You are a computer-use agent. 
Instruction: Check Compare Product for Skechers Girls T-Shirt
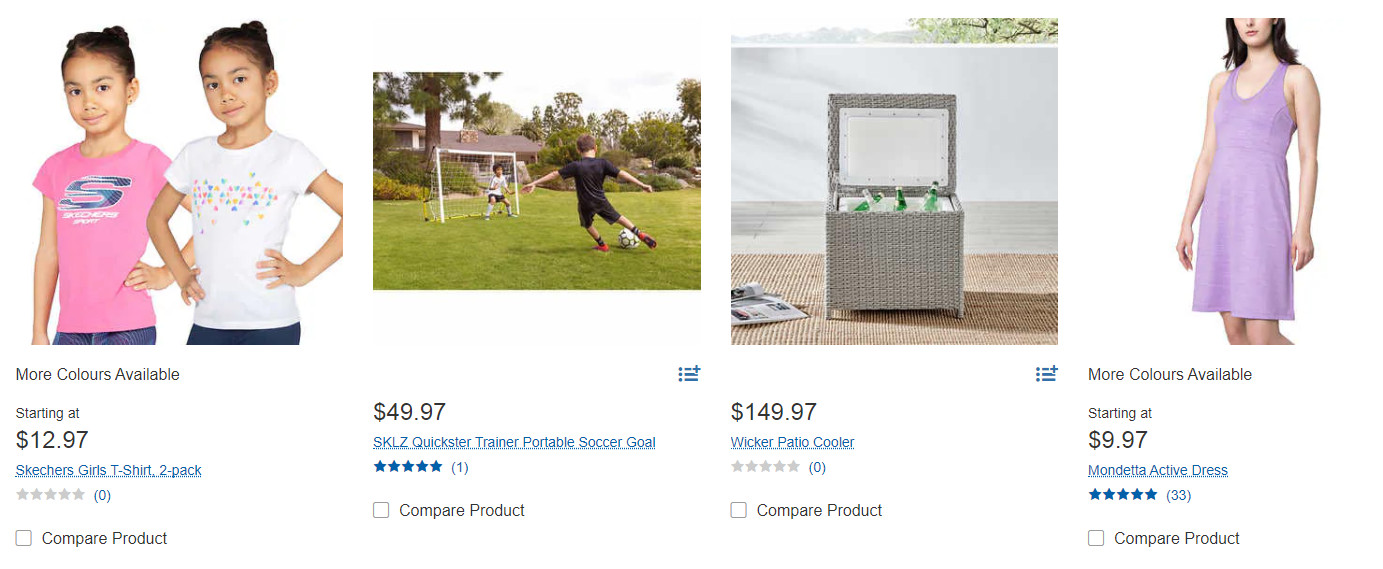click(x=24, y=538)
